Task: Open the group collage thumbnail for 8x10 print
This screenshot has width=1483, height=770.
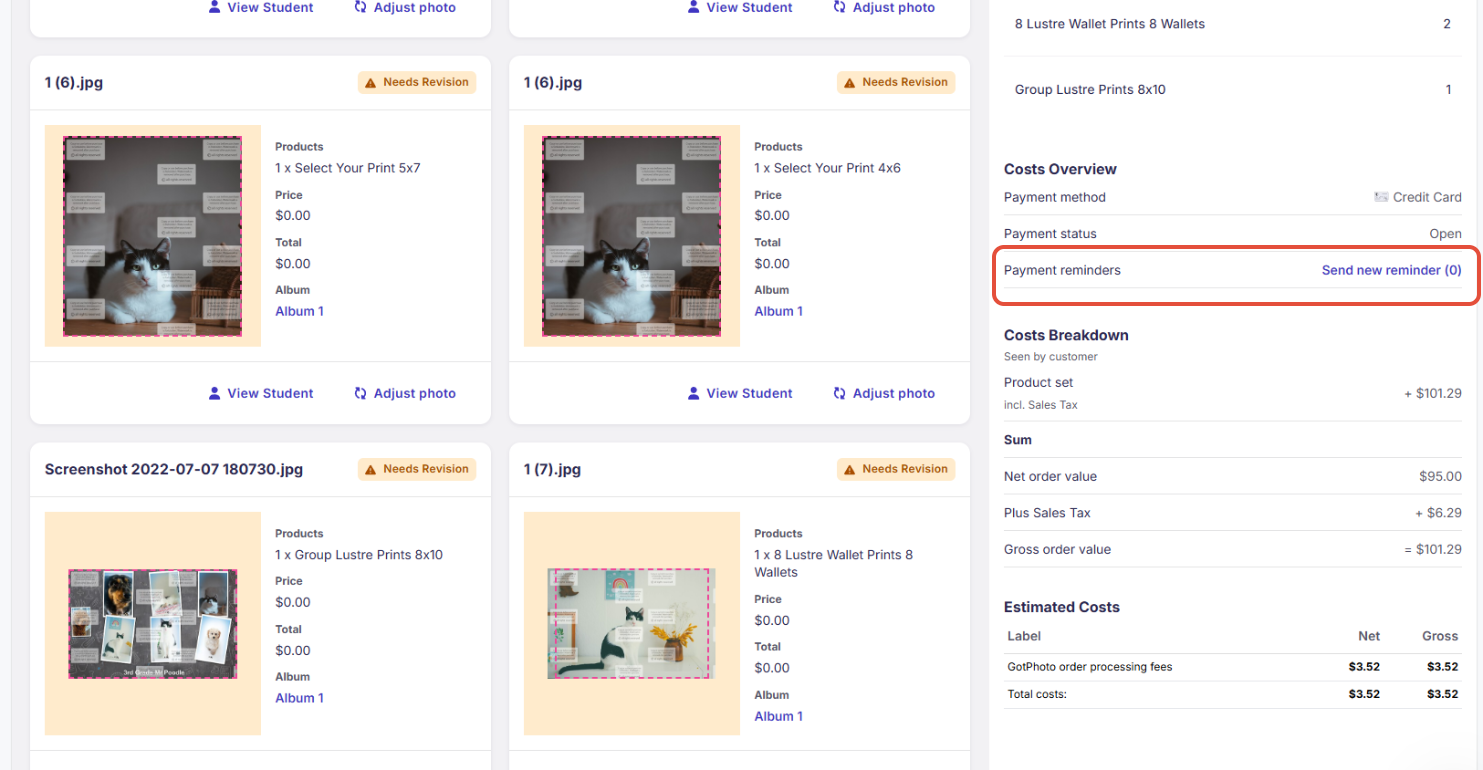Action: click(153, 624)
